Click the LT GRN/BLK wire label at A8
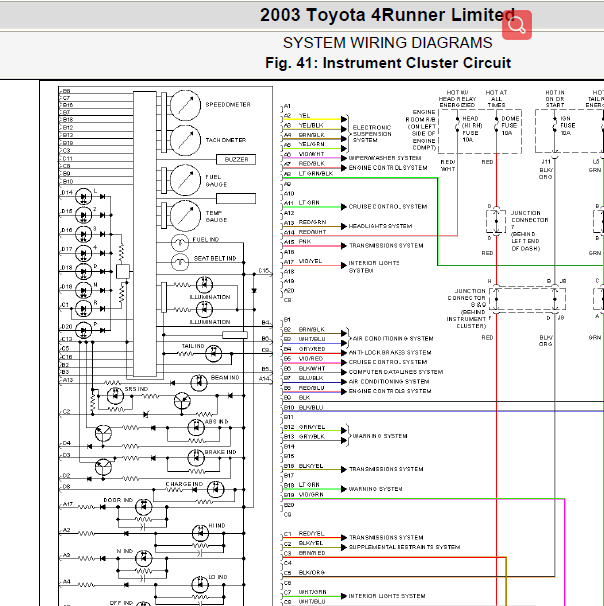 tap(316, 174)
